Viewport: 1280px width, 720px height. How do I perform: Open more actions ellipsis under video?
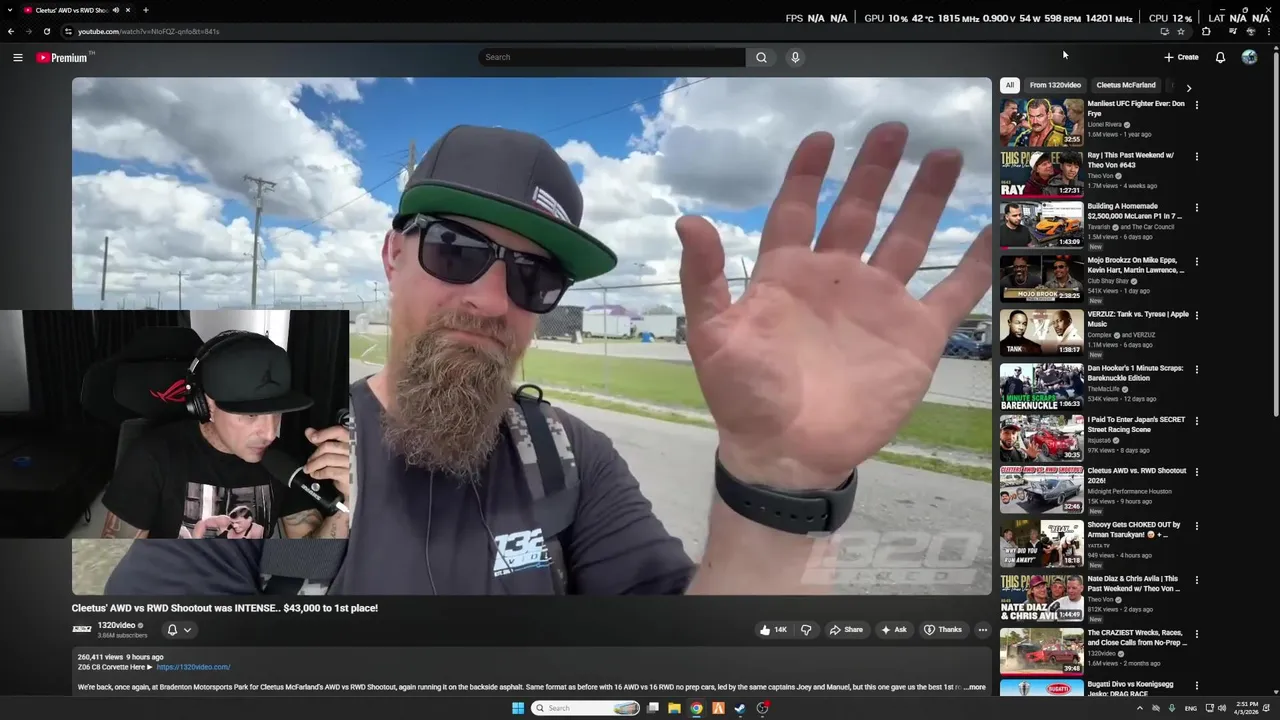click(983, 630)
